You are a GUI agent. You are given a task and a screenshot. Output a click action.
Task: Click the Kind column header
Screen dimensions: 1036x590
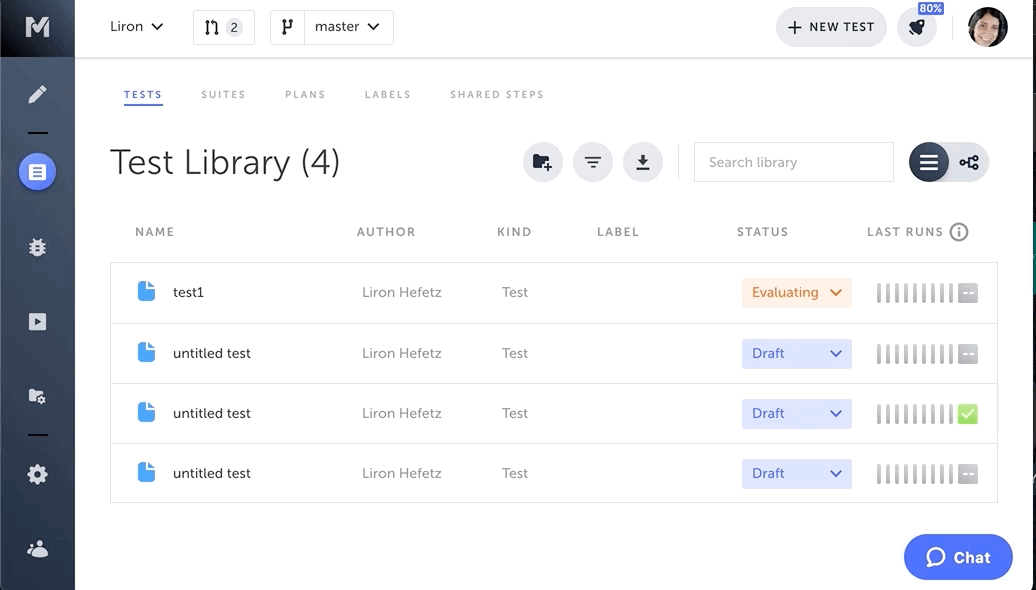514,232
